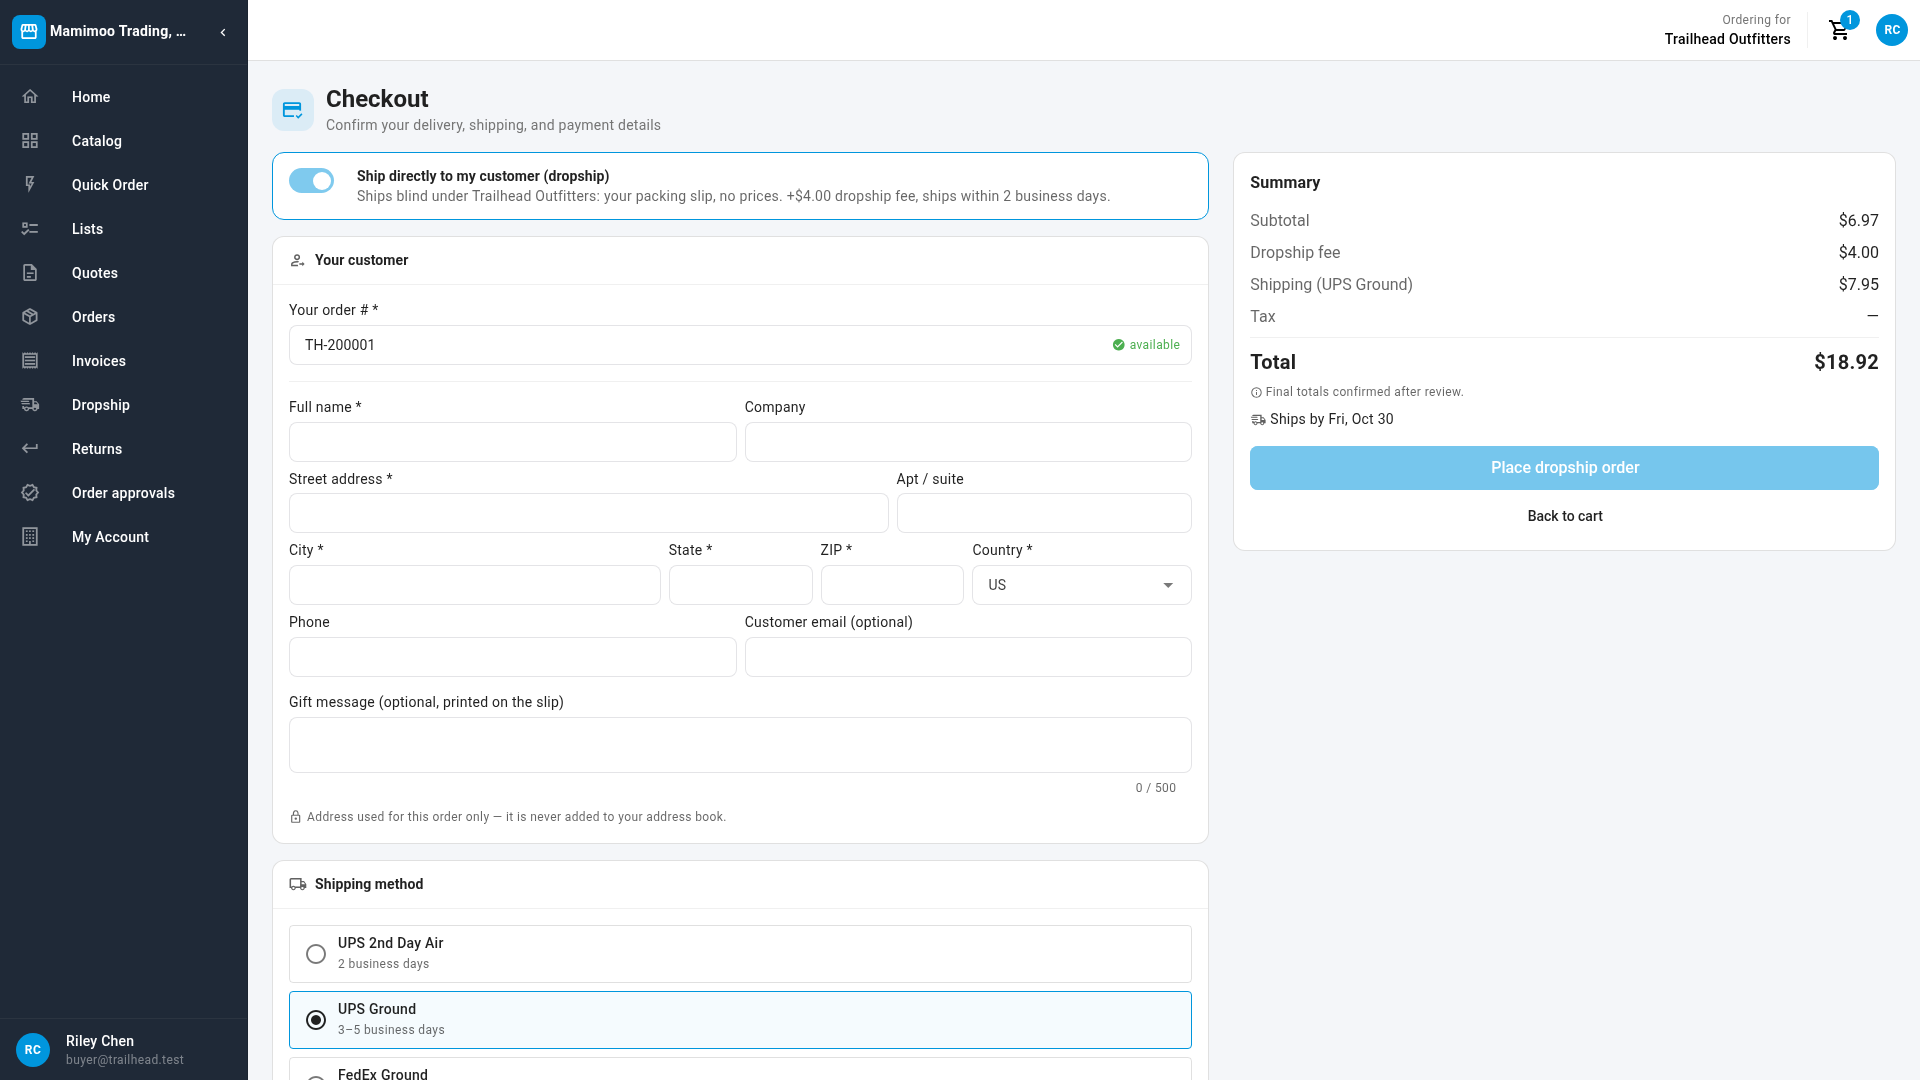Focus the Company input field
Viewport: 1920px width, 1080px height.
click(x=968, y=442)
